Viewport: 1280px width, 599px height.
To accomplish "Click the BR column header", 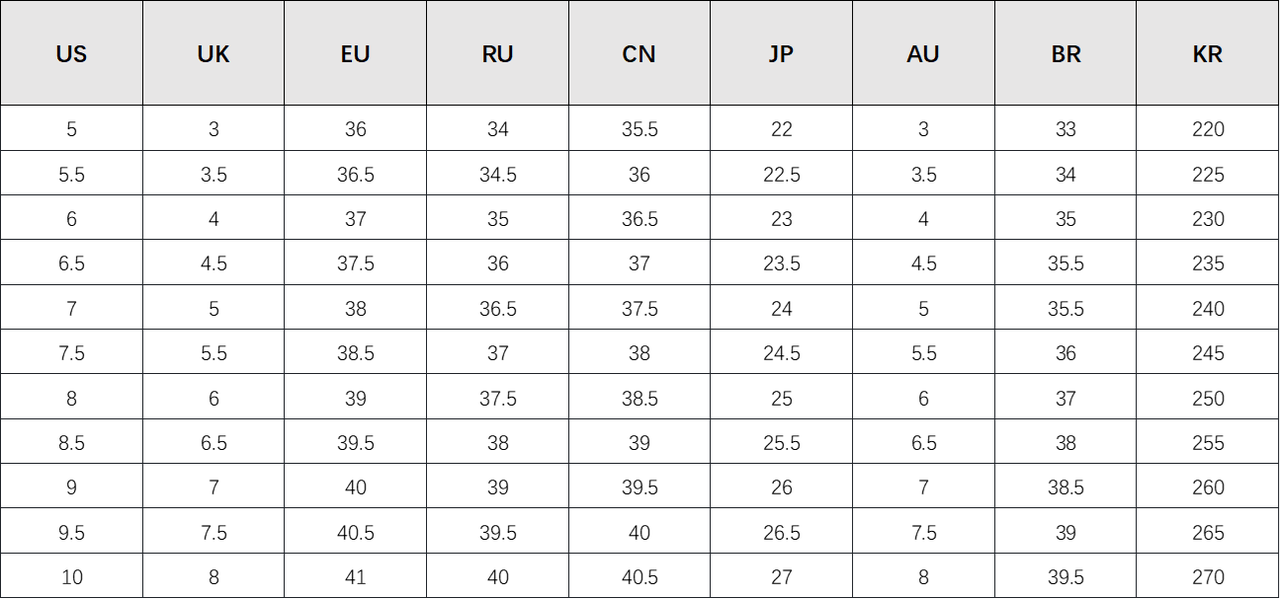I will coord(1066,54).
